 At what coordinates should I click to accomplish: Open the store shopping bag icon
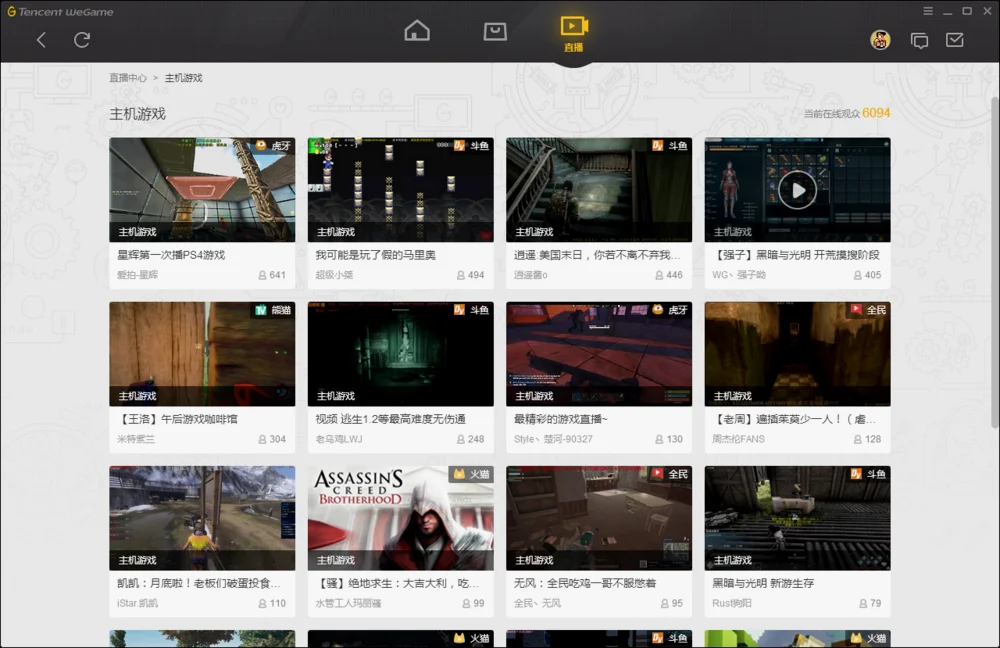pyautogui.click(x=495, y=31)
